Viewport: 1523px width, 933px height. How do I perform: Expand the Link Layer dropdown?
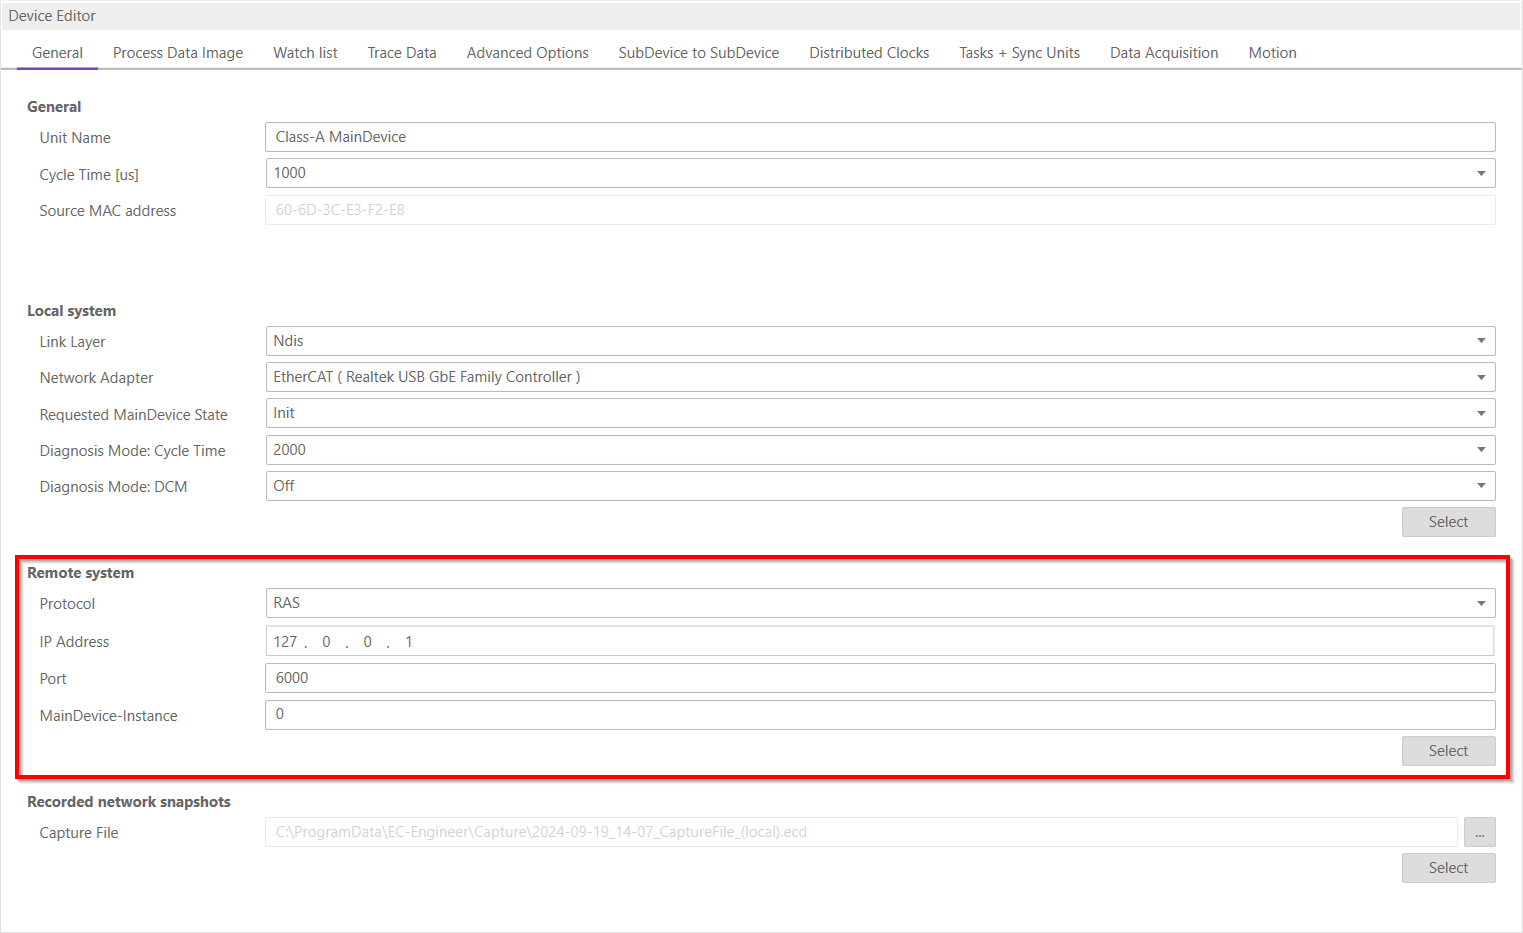pos(1480,341)
